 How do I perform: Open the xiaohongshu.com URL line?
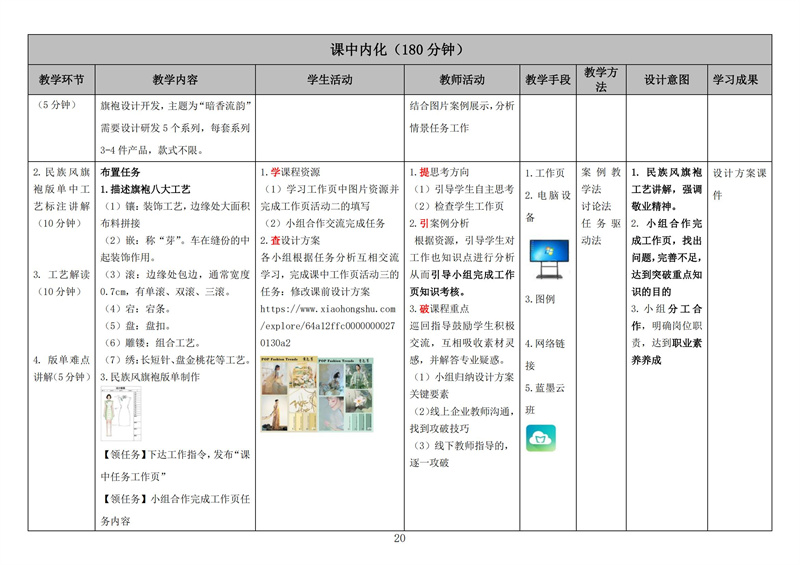tap(328, 309)
